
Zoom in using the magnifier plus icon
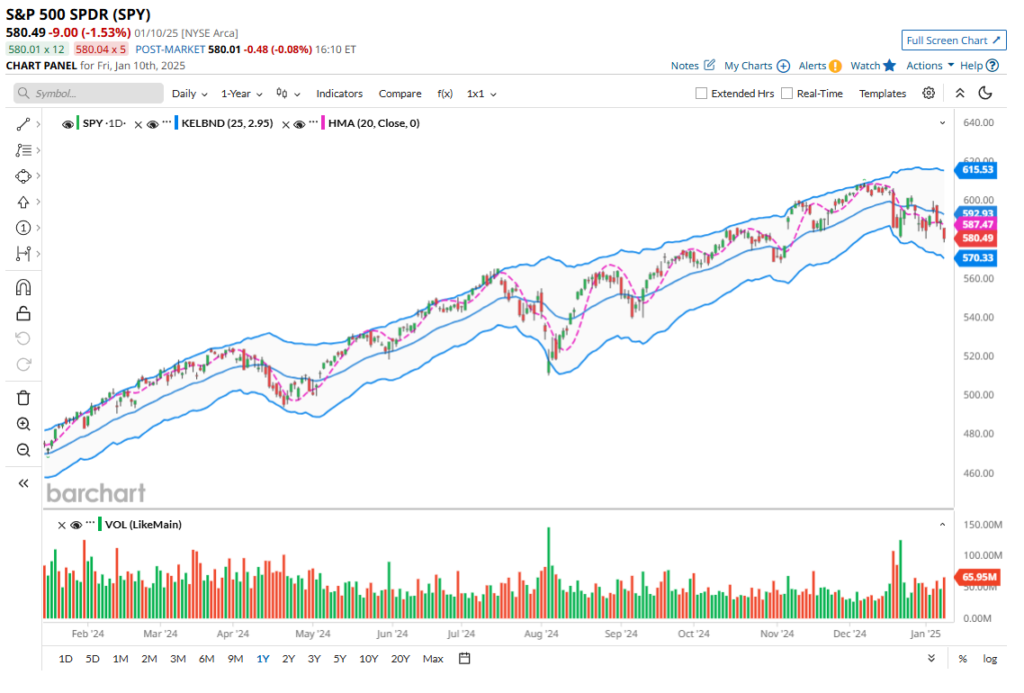tap(24, 424)
